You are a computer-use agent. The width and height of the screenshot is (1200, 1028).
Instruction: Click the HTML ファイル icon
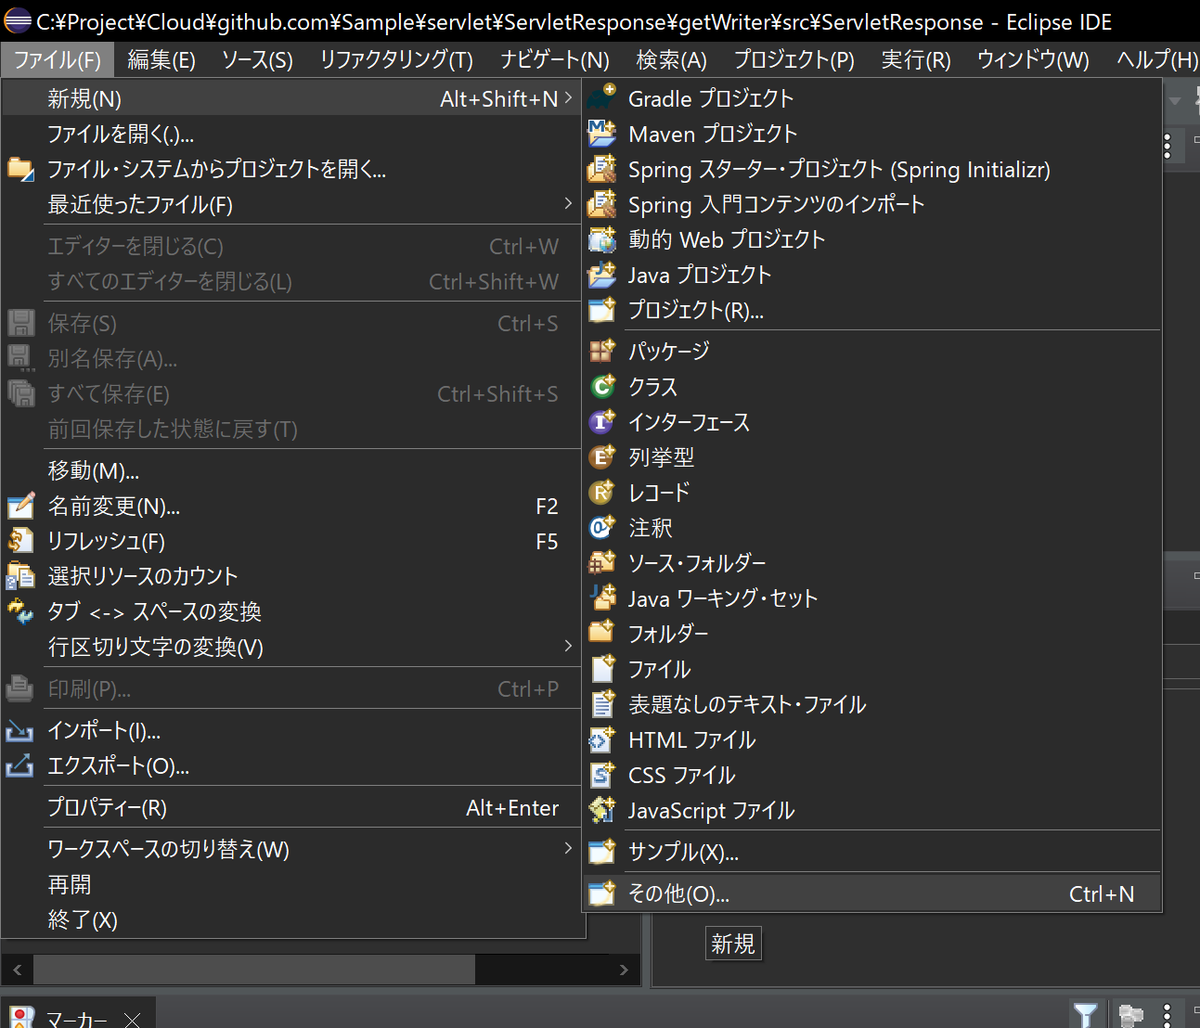pyautogui.click(x=602, y=740)
